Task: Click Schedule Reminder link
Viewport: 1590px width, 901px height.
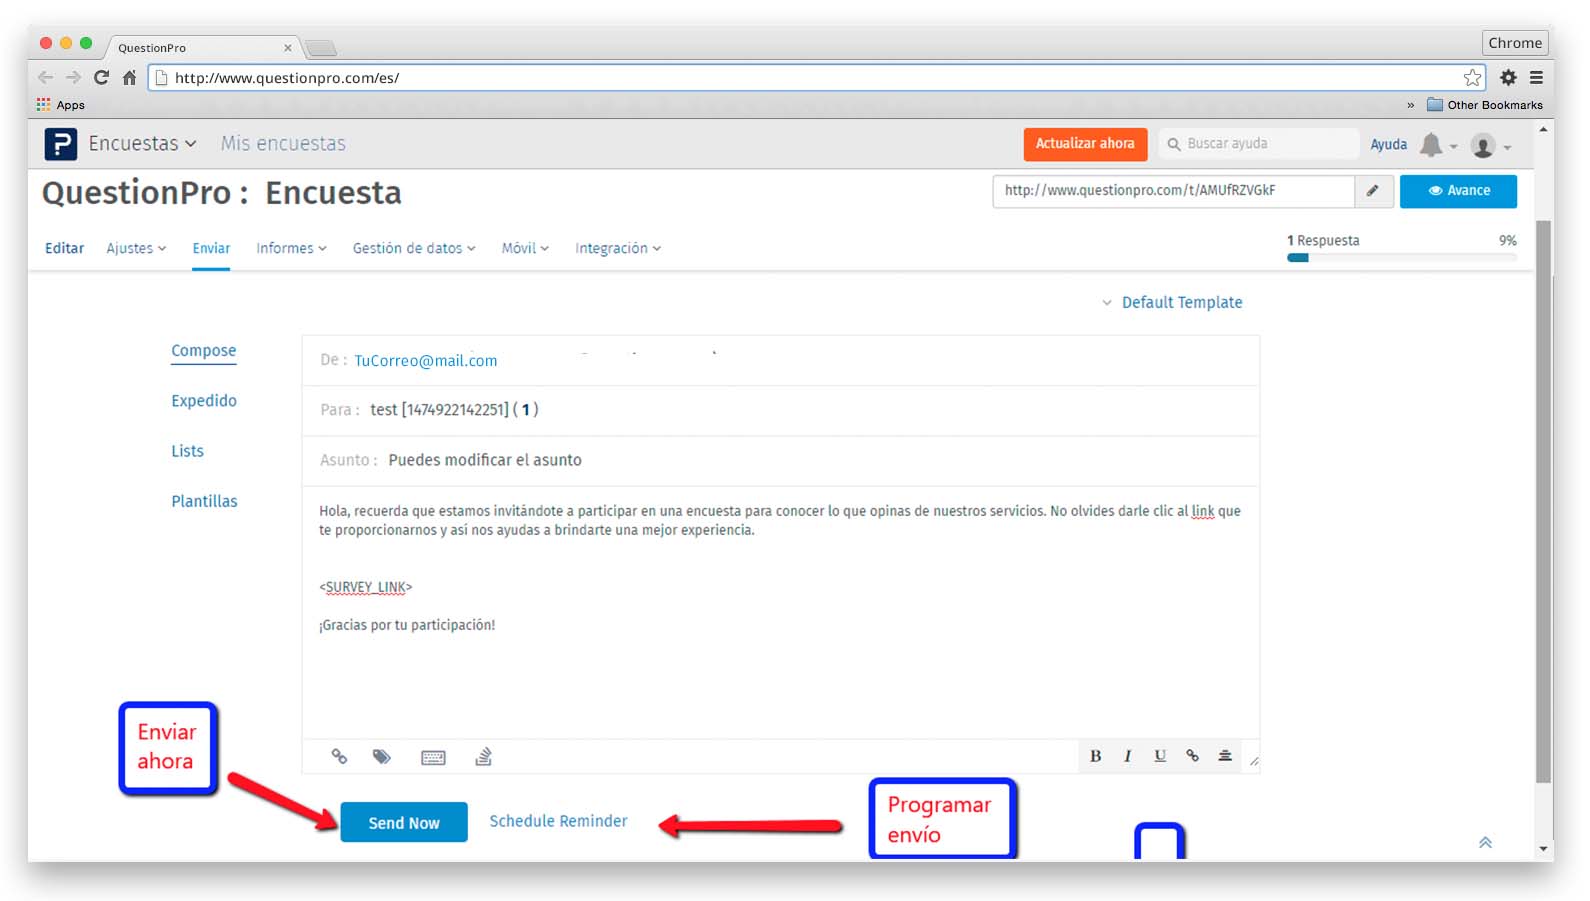Action: click(x=558, y=821)
